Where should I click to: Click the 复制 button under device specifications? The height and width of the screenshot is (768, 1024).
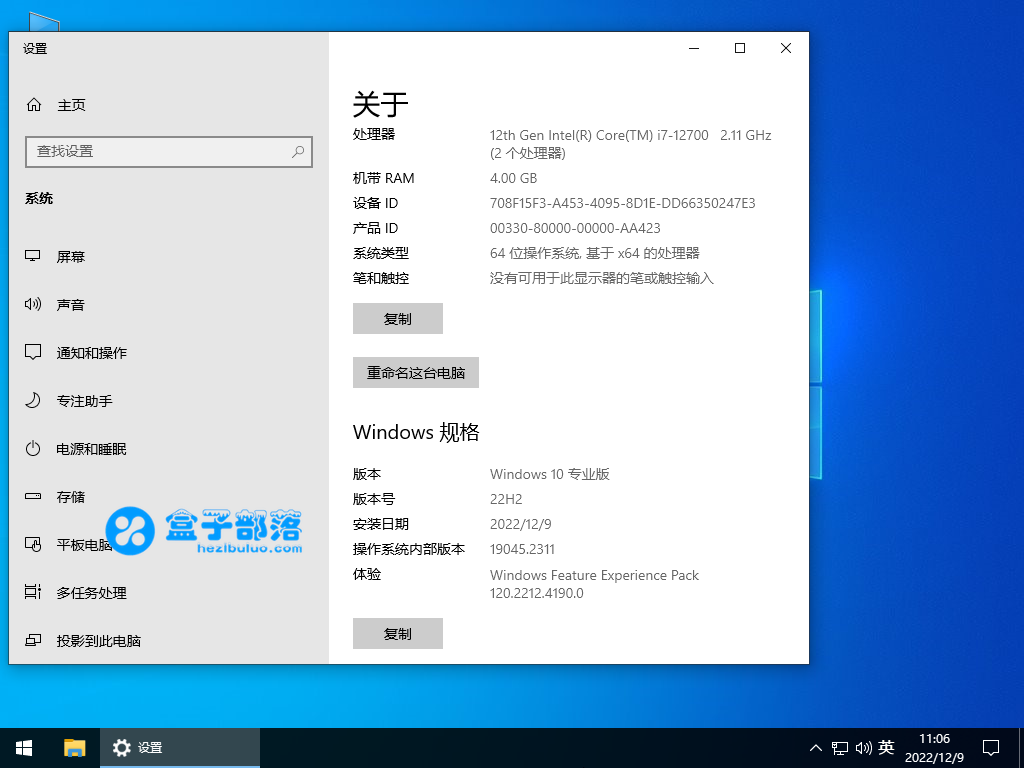pyautogui.click(x=398, y=319)
